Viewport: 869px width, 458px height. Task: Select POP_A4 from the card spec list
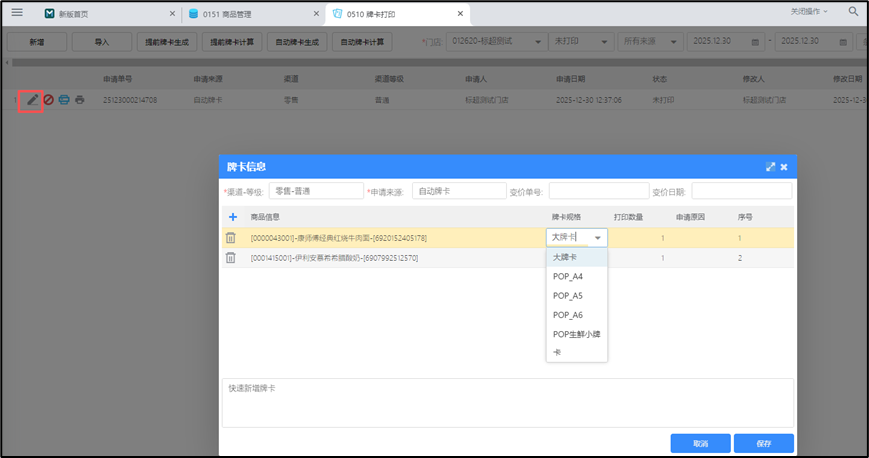pyautogui.click(x=568, y=277)
